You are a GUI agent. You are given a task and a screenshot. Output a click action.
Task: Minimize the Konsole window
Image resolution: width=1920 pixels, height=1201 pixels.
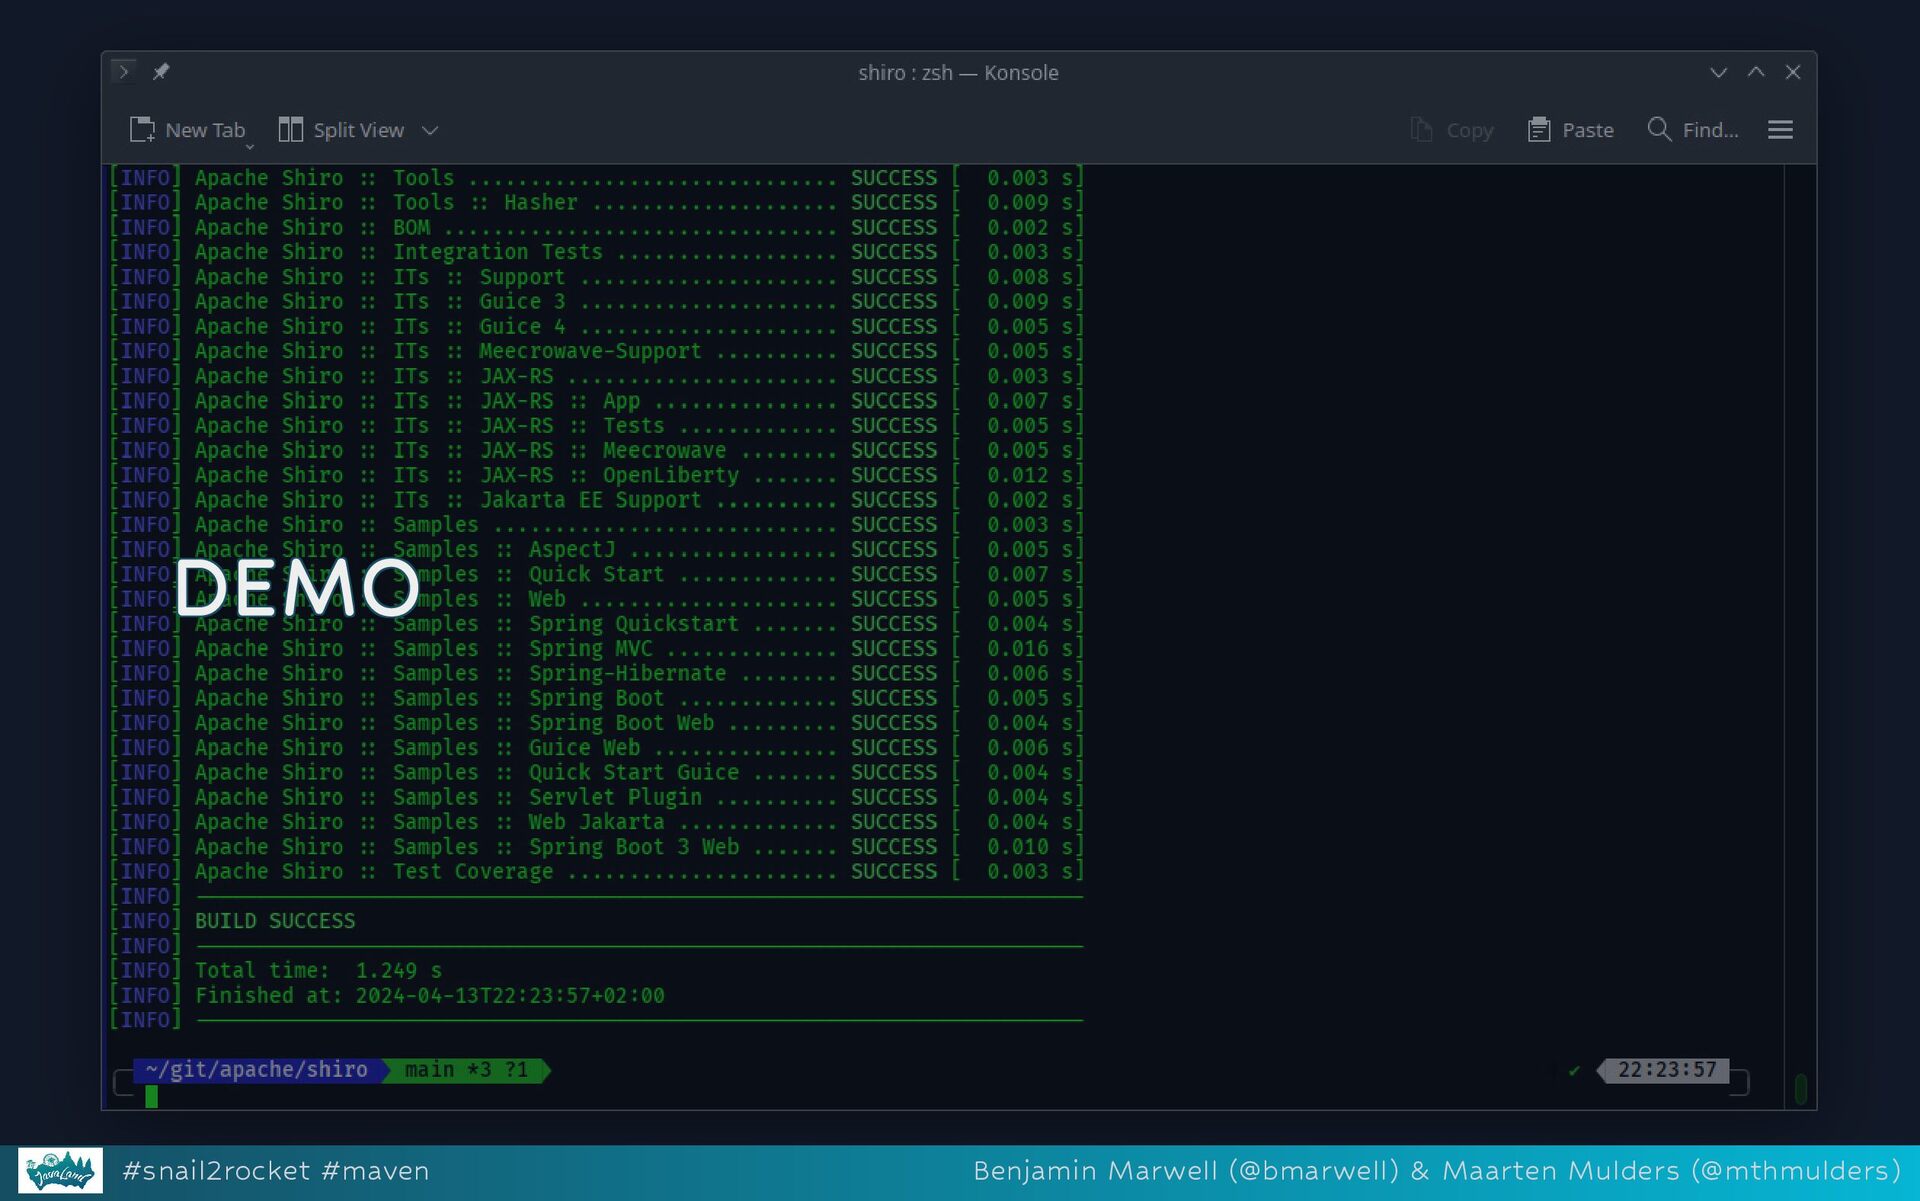[1718, 72]
